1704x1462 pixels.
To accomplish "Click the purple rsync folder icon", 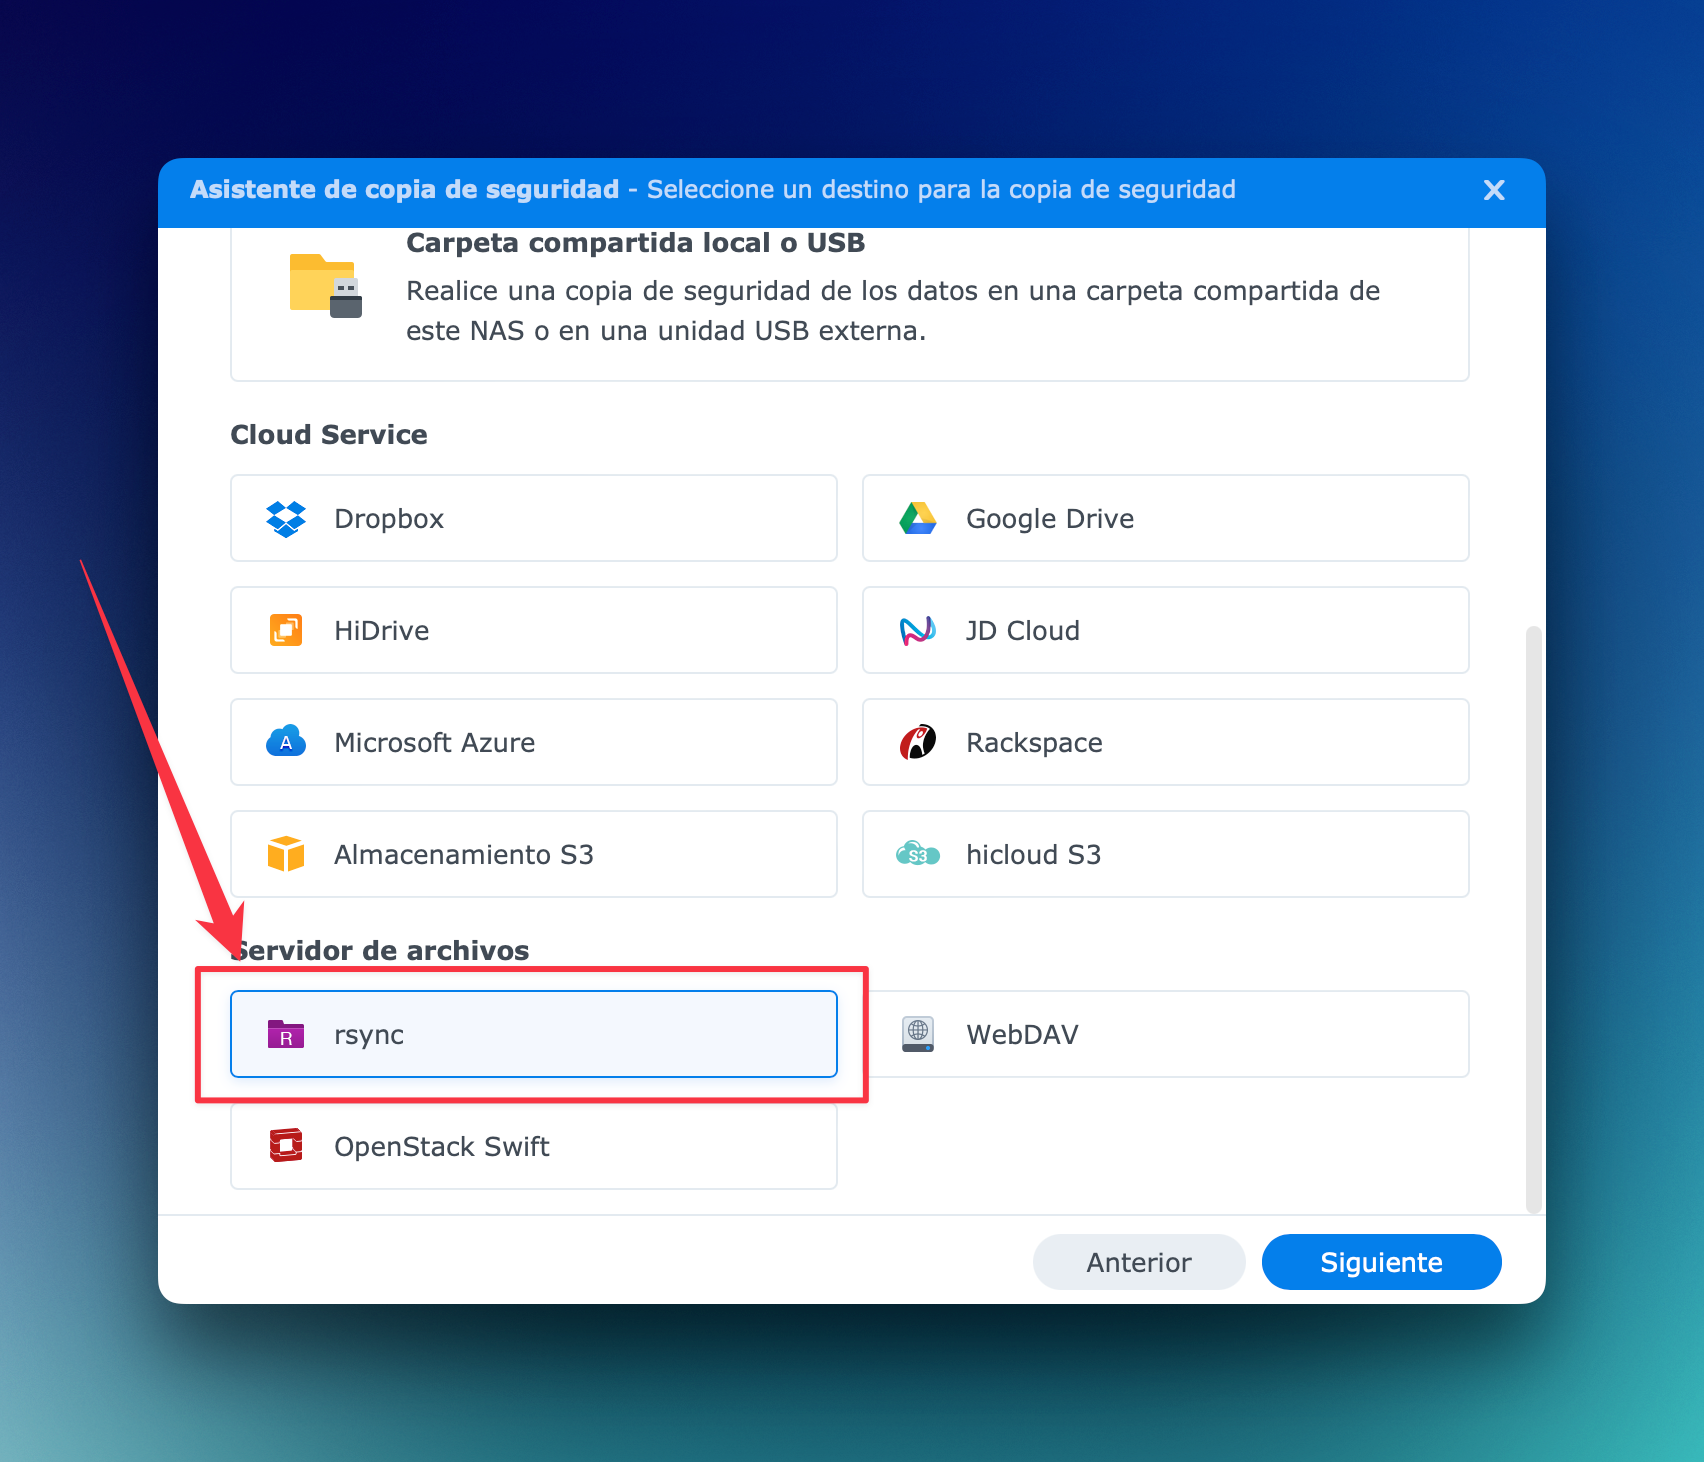I will tap(286, 1034).
